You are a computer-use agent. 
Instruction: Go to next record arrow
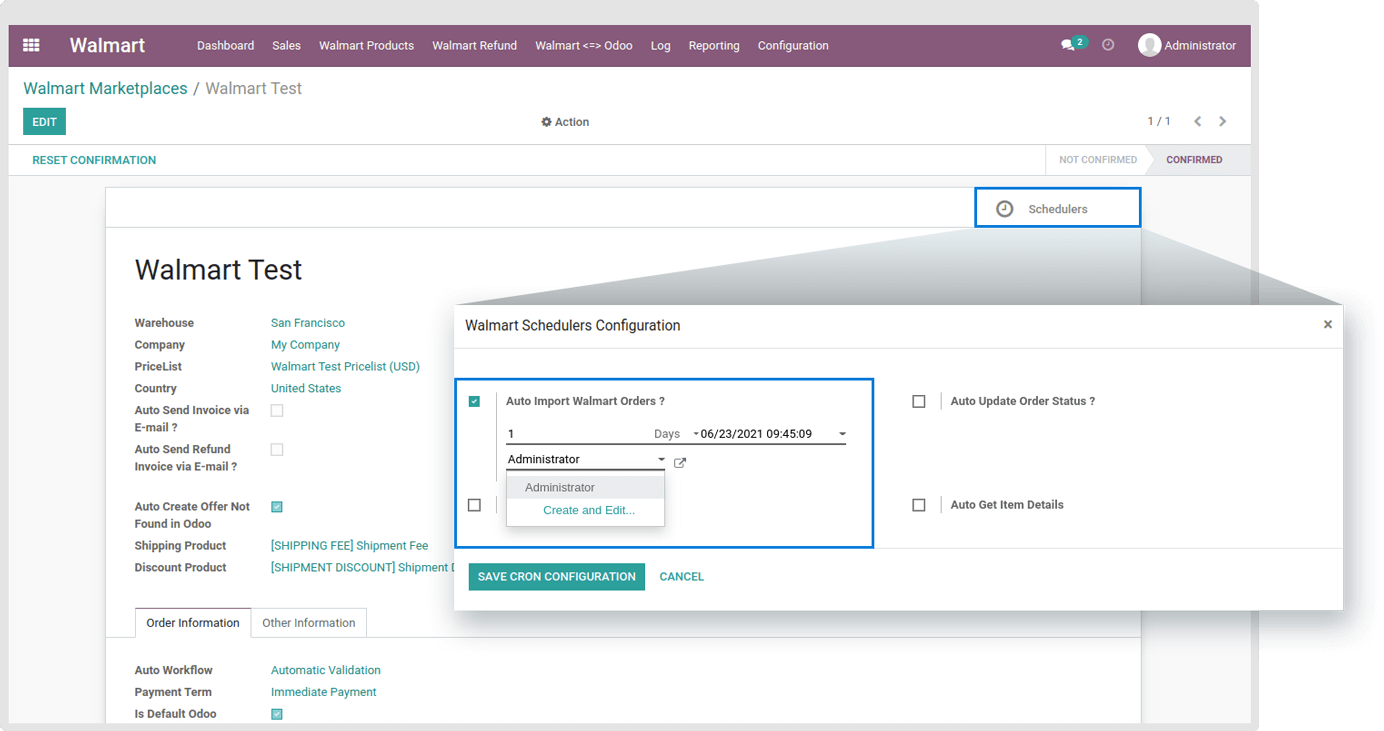pyautogui.click(x=1222, y=121)
